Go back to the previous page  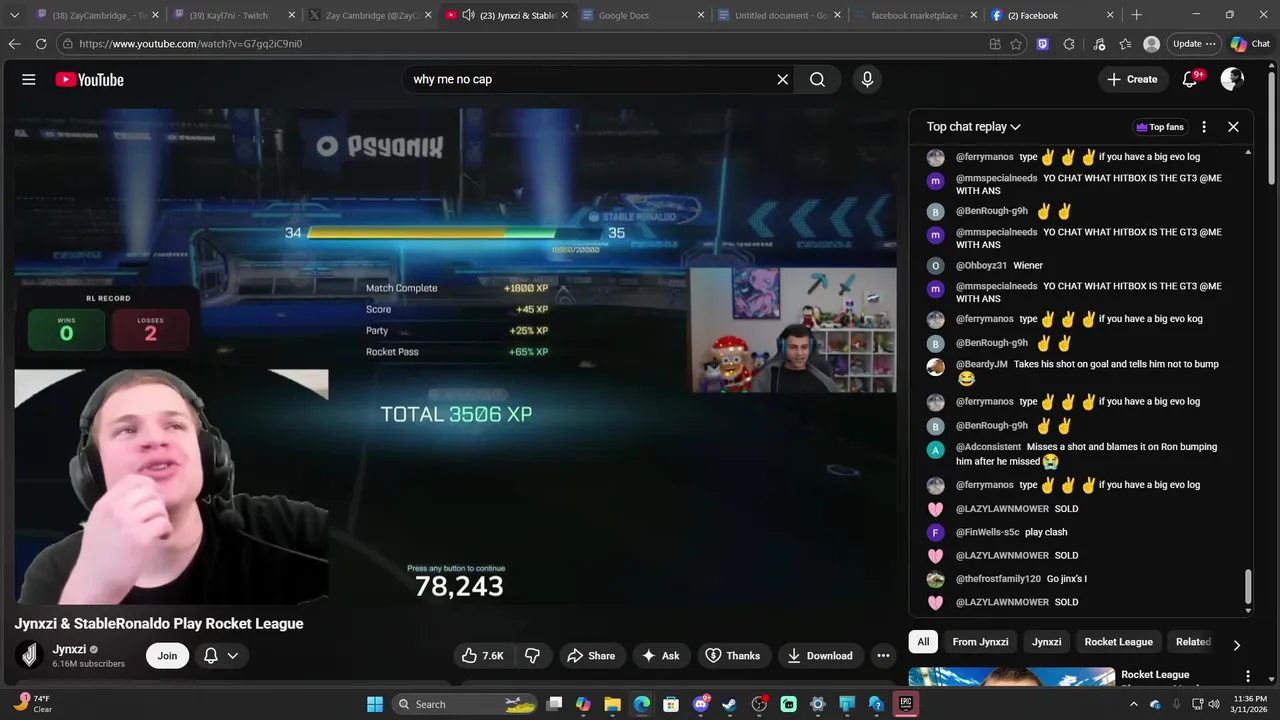14,44
